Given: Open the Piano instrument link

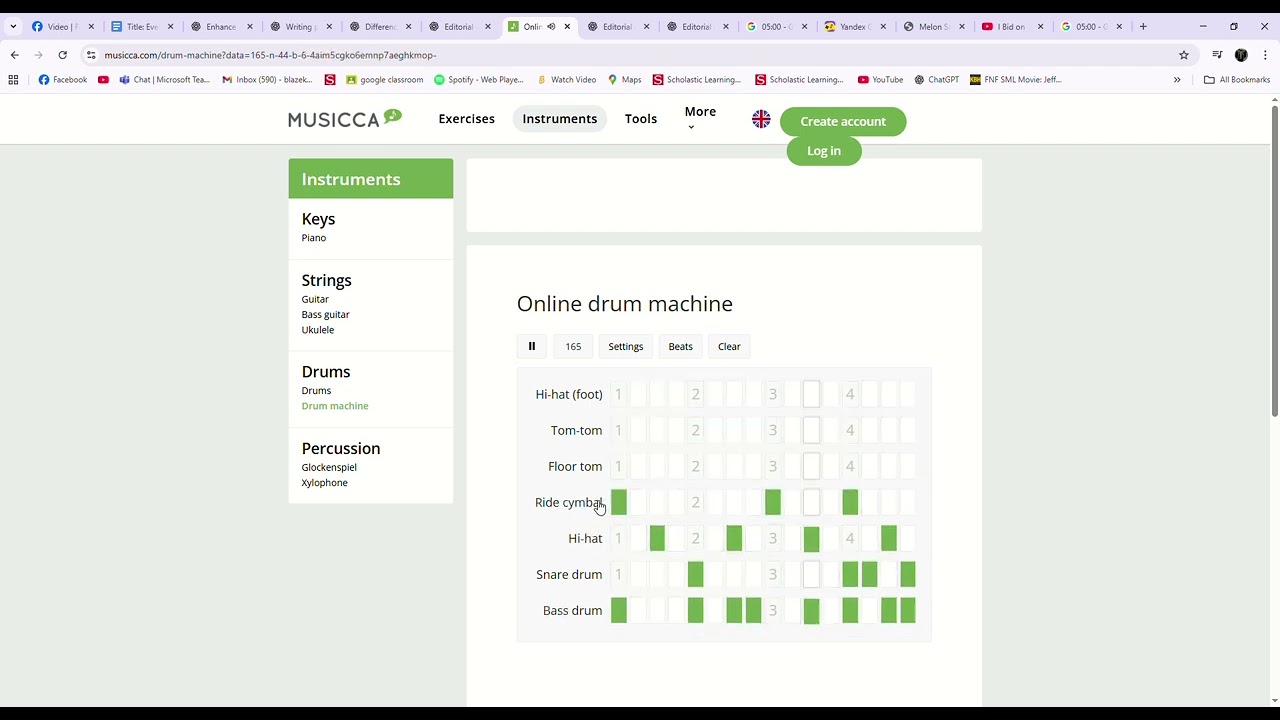Looking at the screenshot, I should coord(314,238).
